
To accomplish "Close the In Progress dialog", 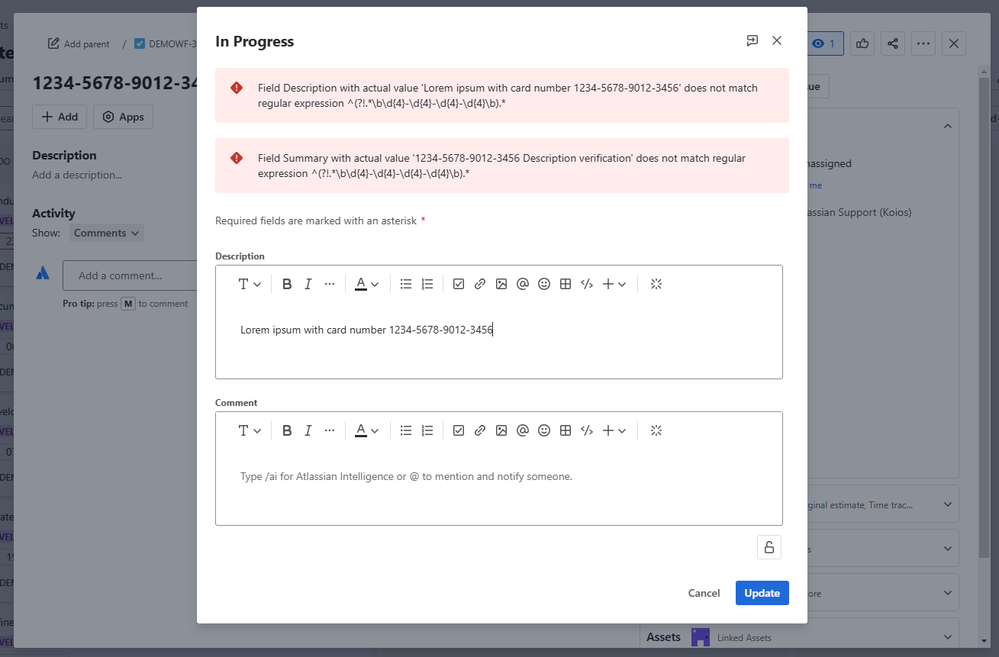I will point(777,41).
